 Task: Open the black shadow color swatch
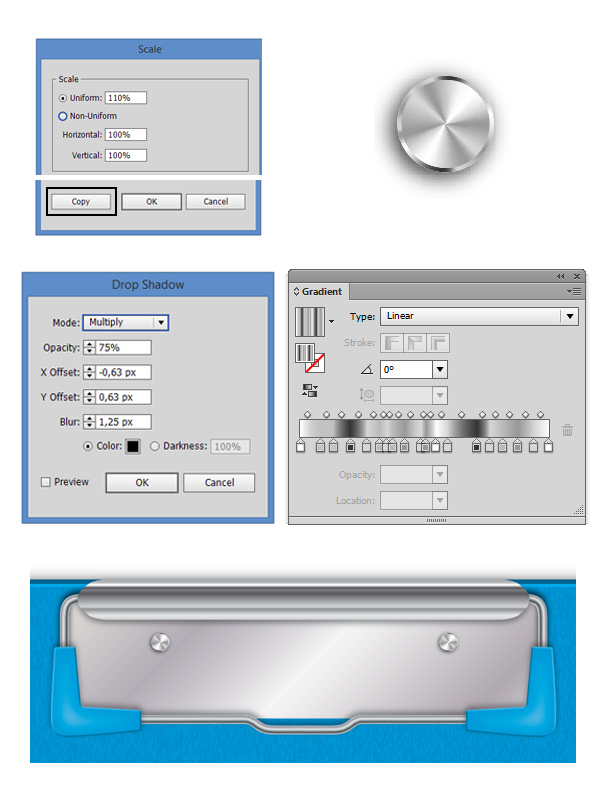[133, 446]
